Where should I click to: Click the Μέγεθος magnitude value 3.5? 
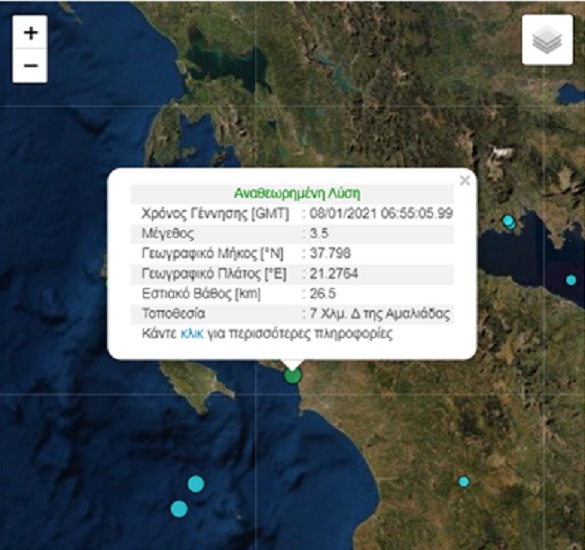319,234
